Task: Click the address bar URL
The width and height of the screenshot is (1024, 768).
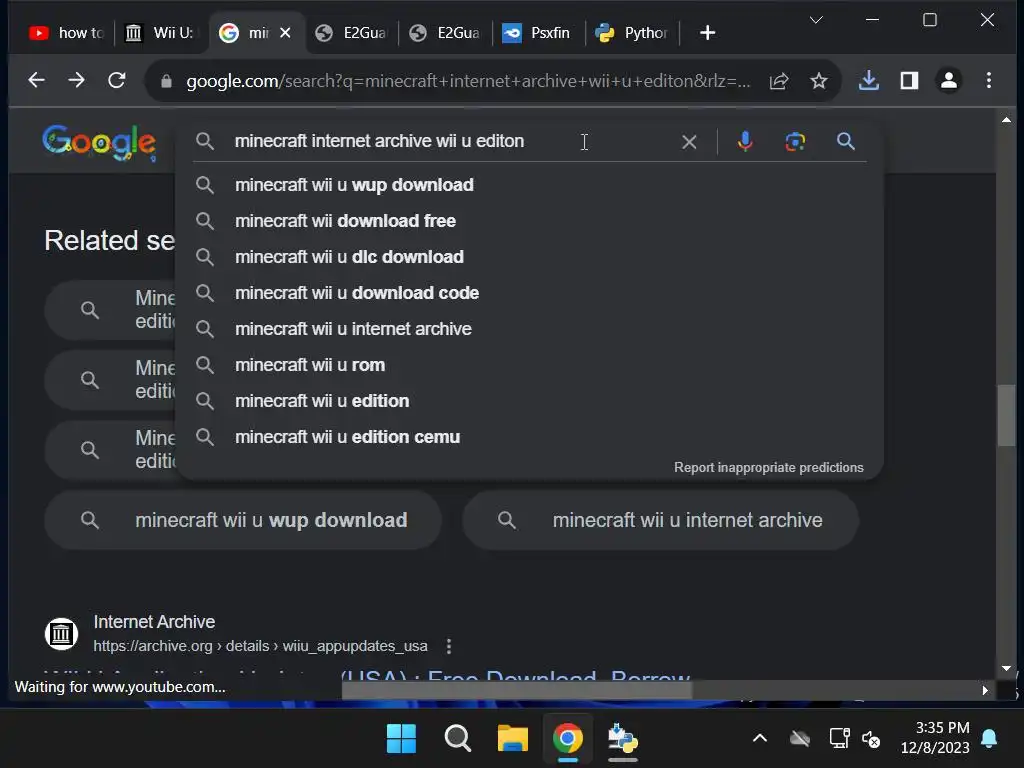Action: click(x=468, y=81)
